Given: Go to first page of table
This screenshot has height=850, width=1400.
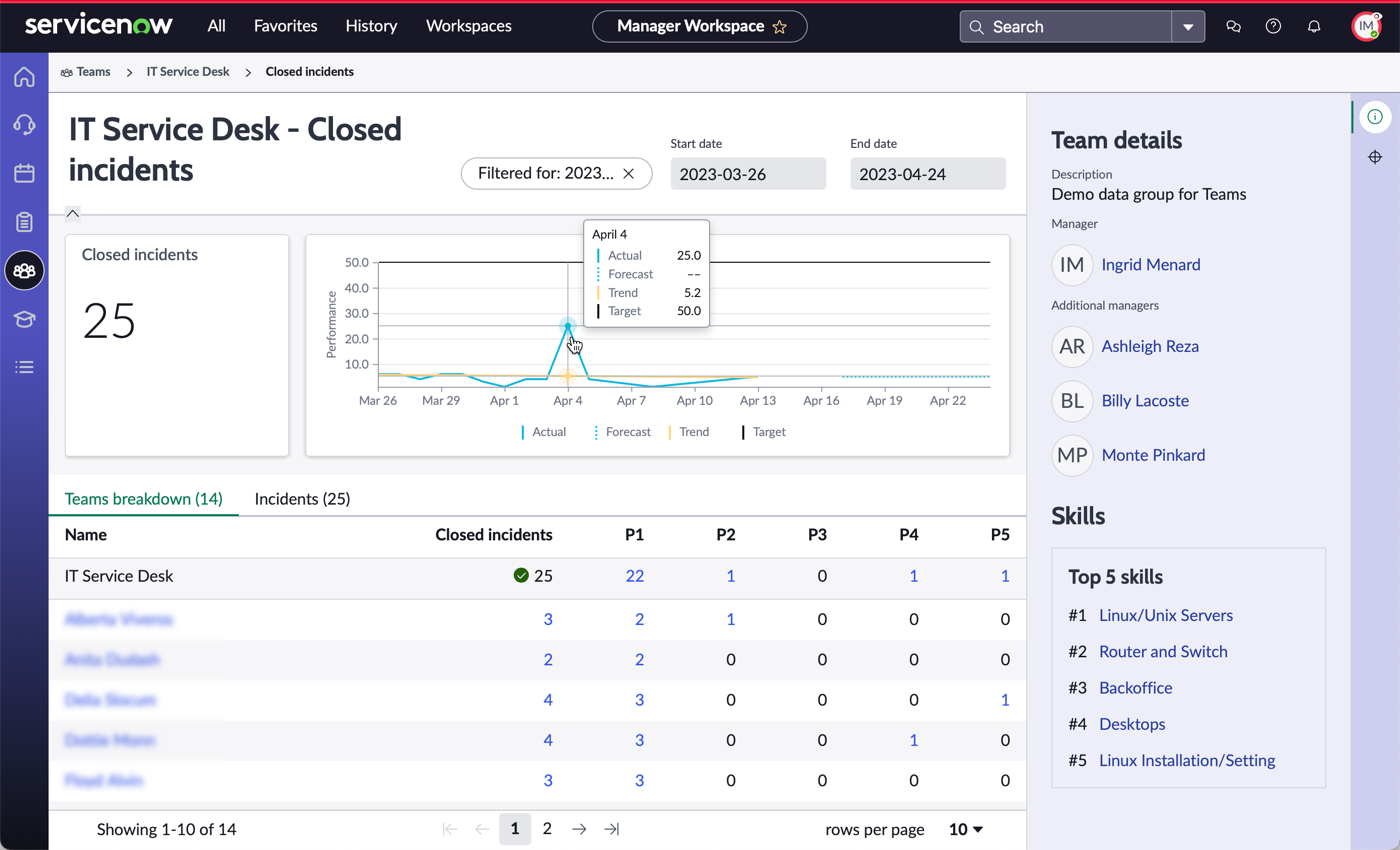Looking at the screenshot, I should coord(450,829).
